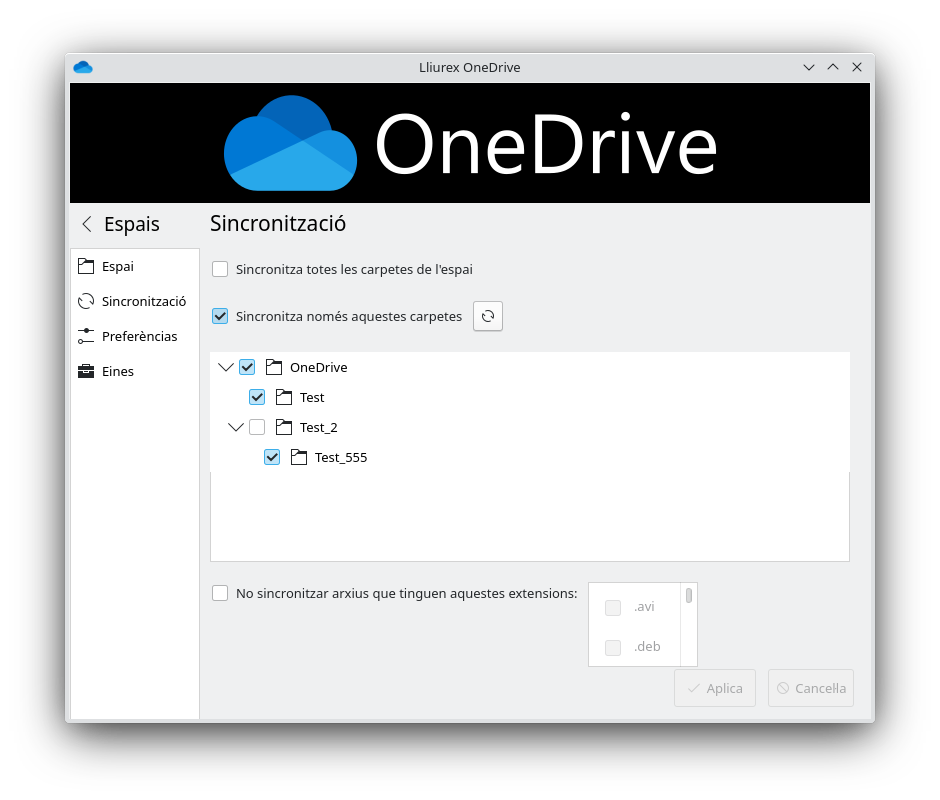This screenshot has height=800, width=940.
Task: Click the folder icon beside Test_2
Action: point(283,427)
